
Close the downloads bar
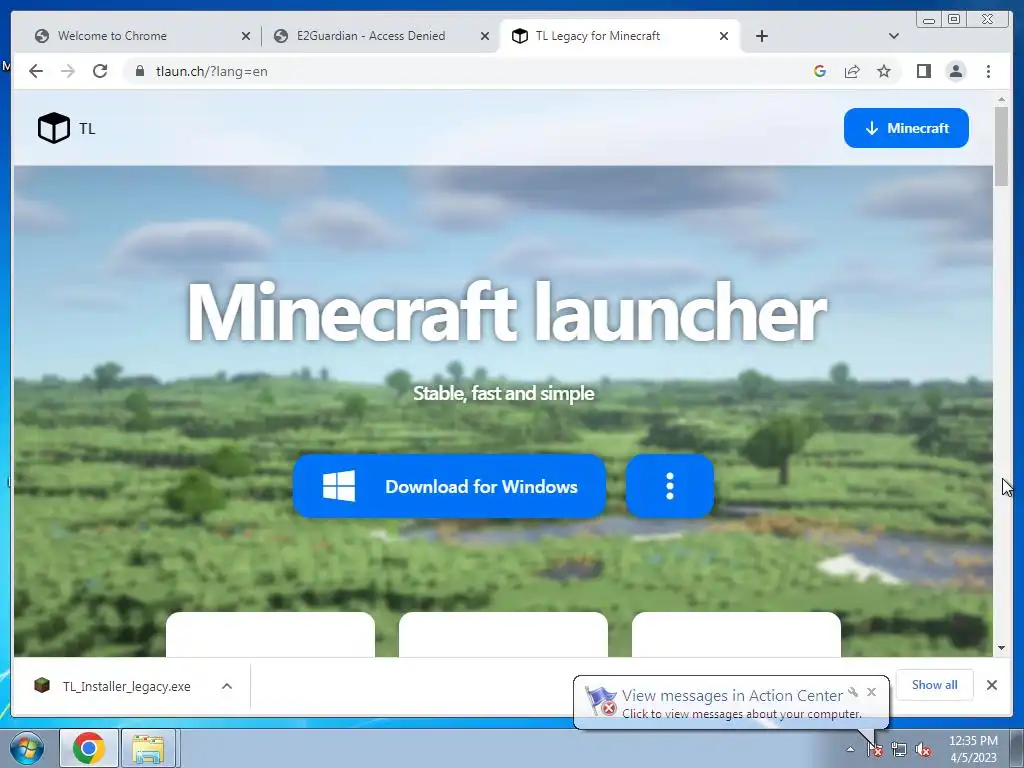point(992,685)
